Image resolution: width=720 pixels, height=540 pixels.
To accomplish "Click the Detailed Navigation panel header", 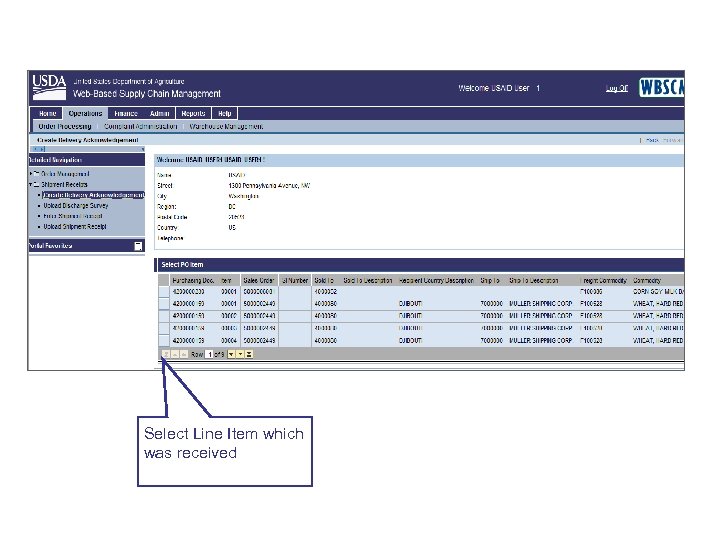I will (86, 160).
